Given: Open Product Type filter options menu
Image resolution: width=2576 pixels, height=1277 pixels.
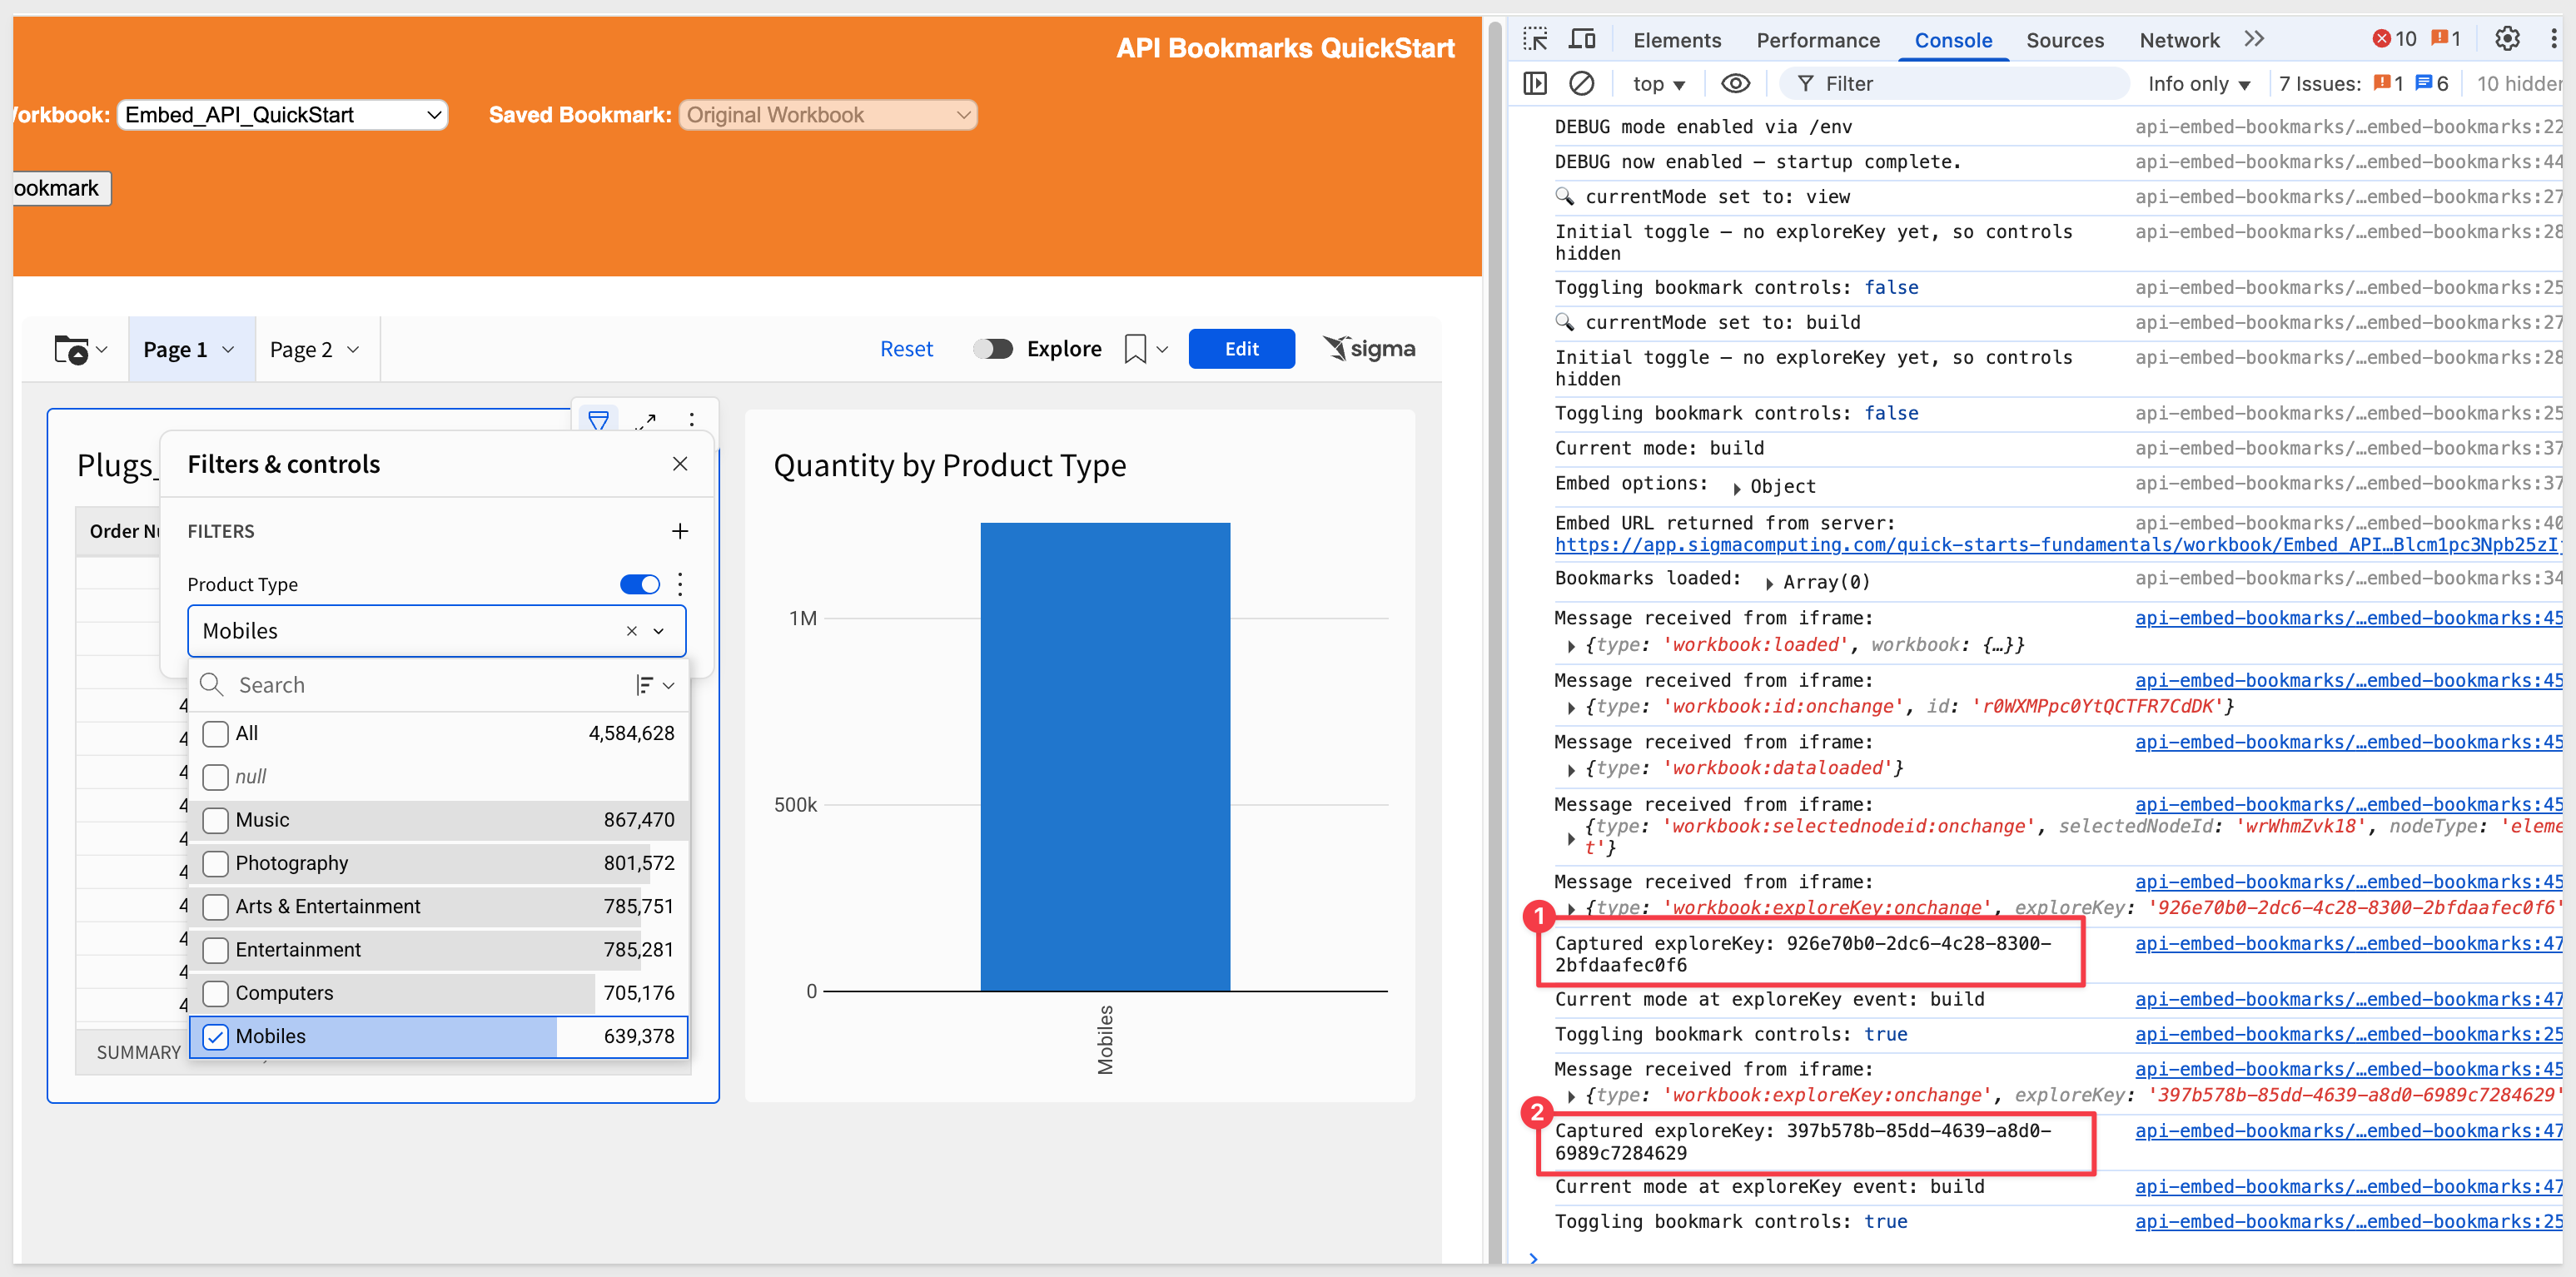Looking at the screenshot, I should 680,584.
